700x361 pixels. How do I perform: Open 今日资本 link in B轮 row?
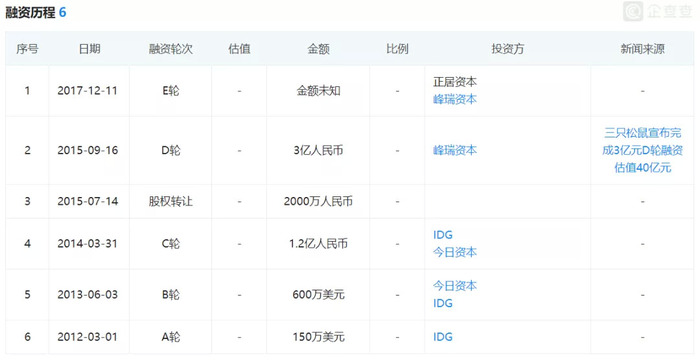pos(454,286)
